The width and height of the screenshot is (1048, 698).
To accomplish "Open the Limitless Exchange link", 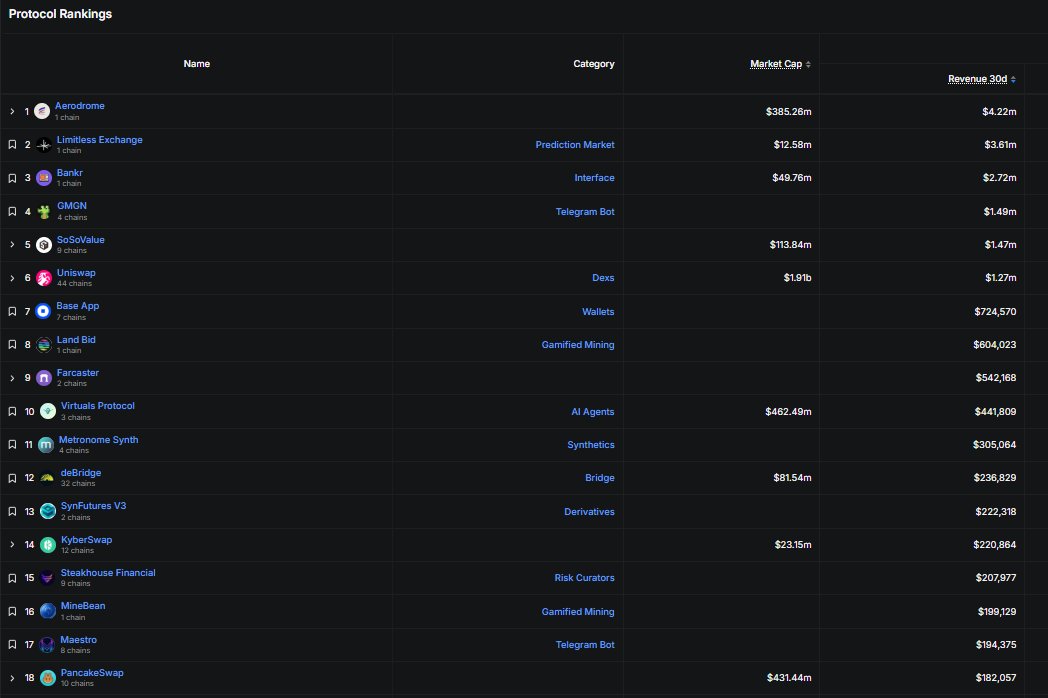I will click(100, 140).
